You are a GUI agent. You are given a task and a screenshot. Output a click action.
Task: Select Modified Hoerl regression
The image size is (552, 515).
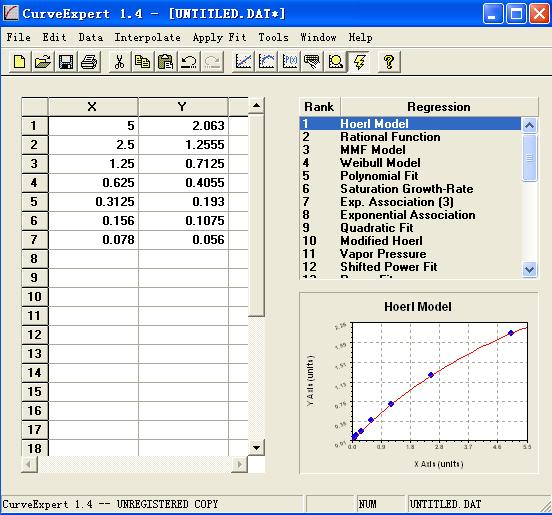click(410, 241)
